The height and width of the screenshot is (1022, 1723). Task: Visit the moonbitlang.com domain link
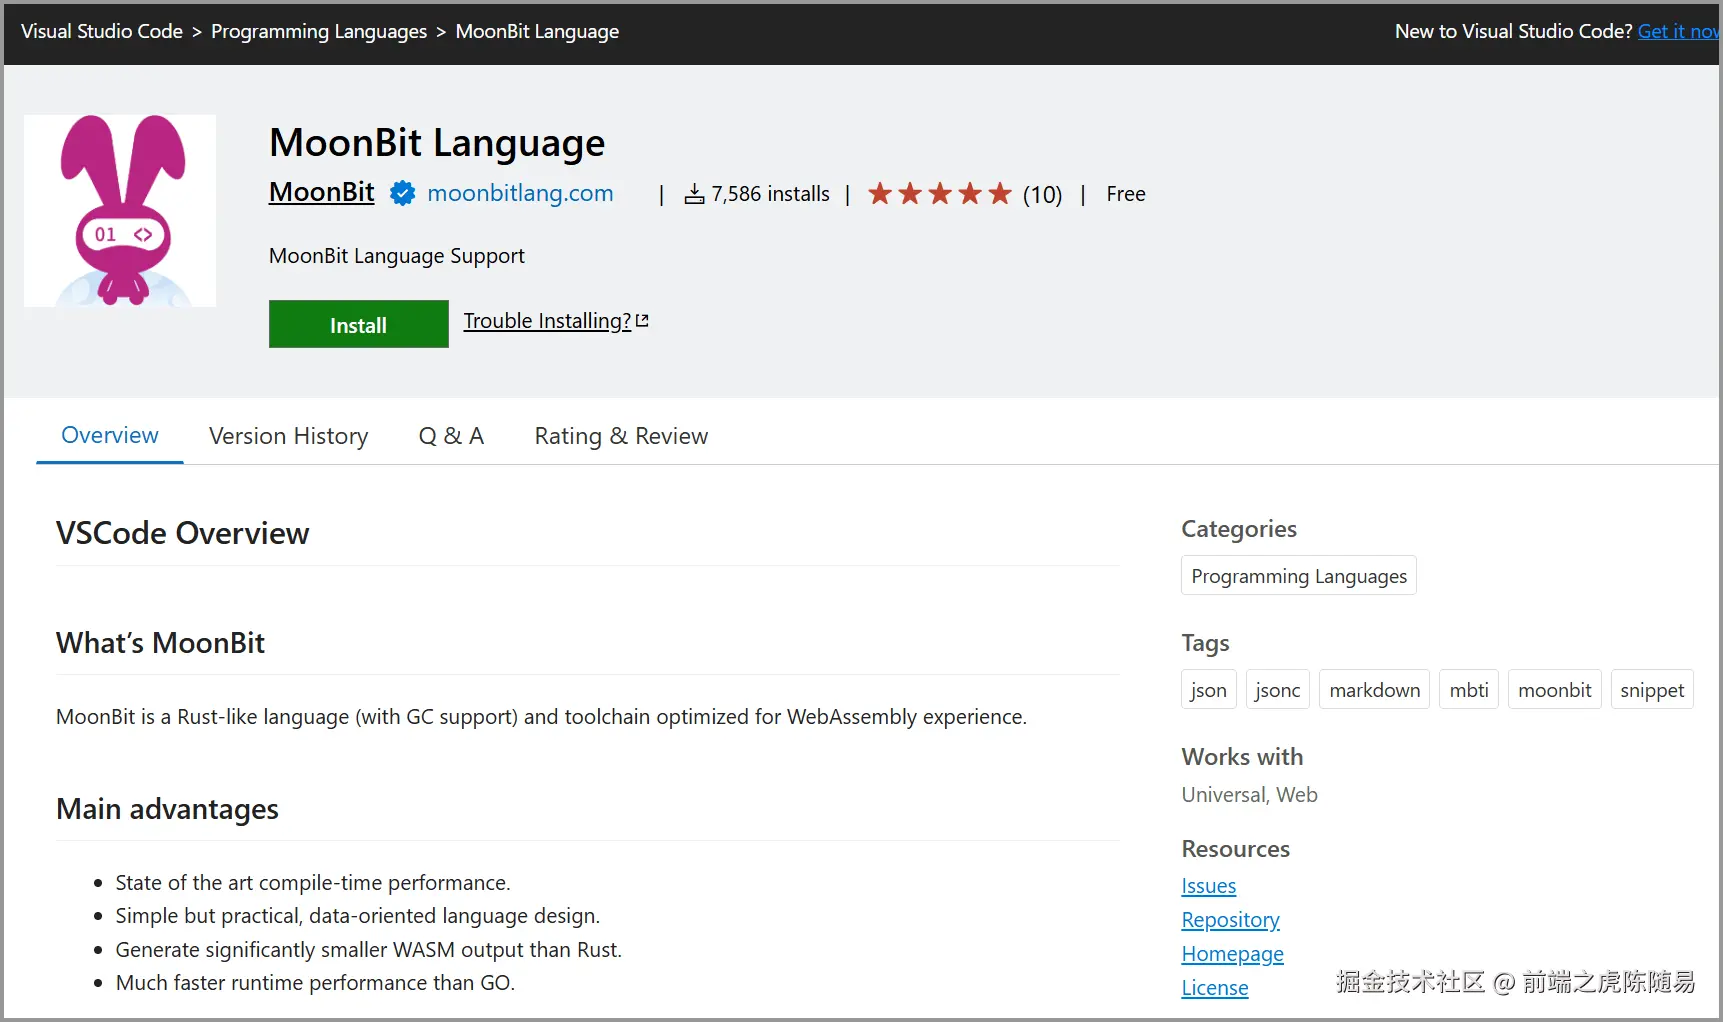(520, 194)
